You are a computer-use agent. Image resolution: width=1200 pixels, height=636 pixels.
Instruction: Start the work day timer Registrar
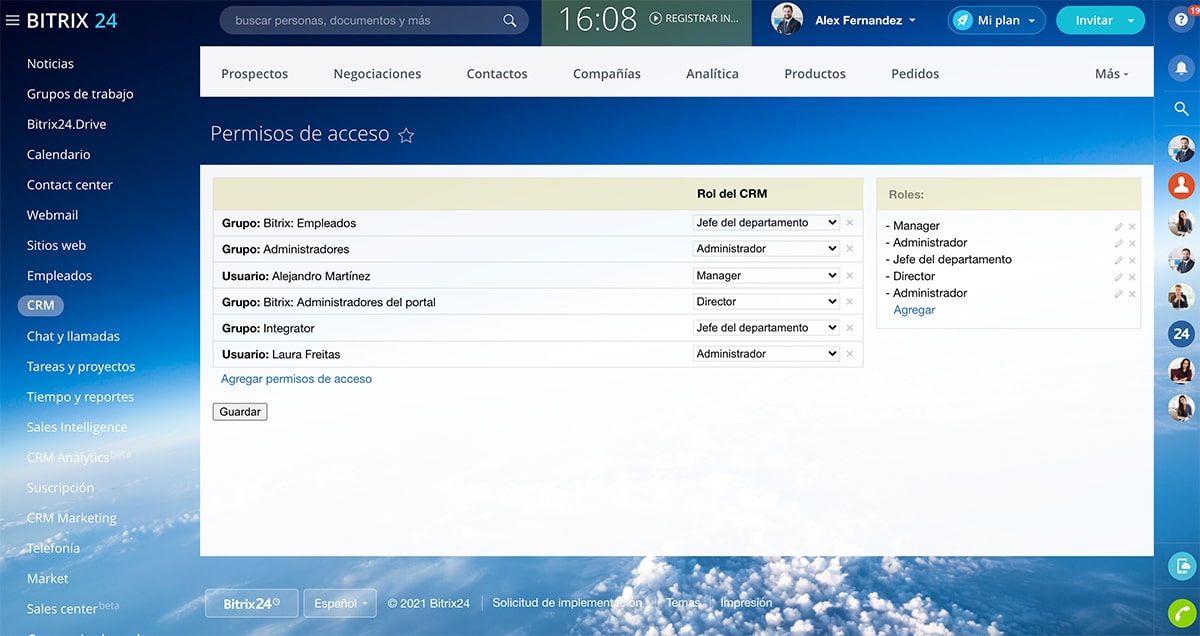693,19
